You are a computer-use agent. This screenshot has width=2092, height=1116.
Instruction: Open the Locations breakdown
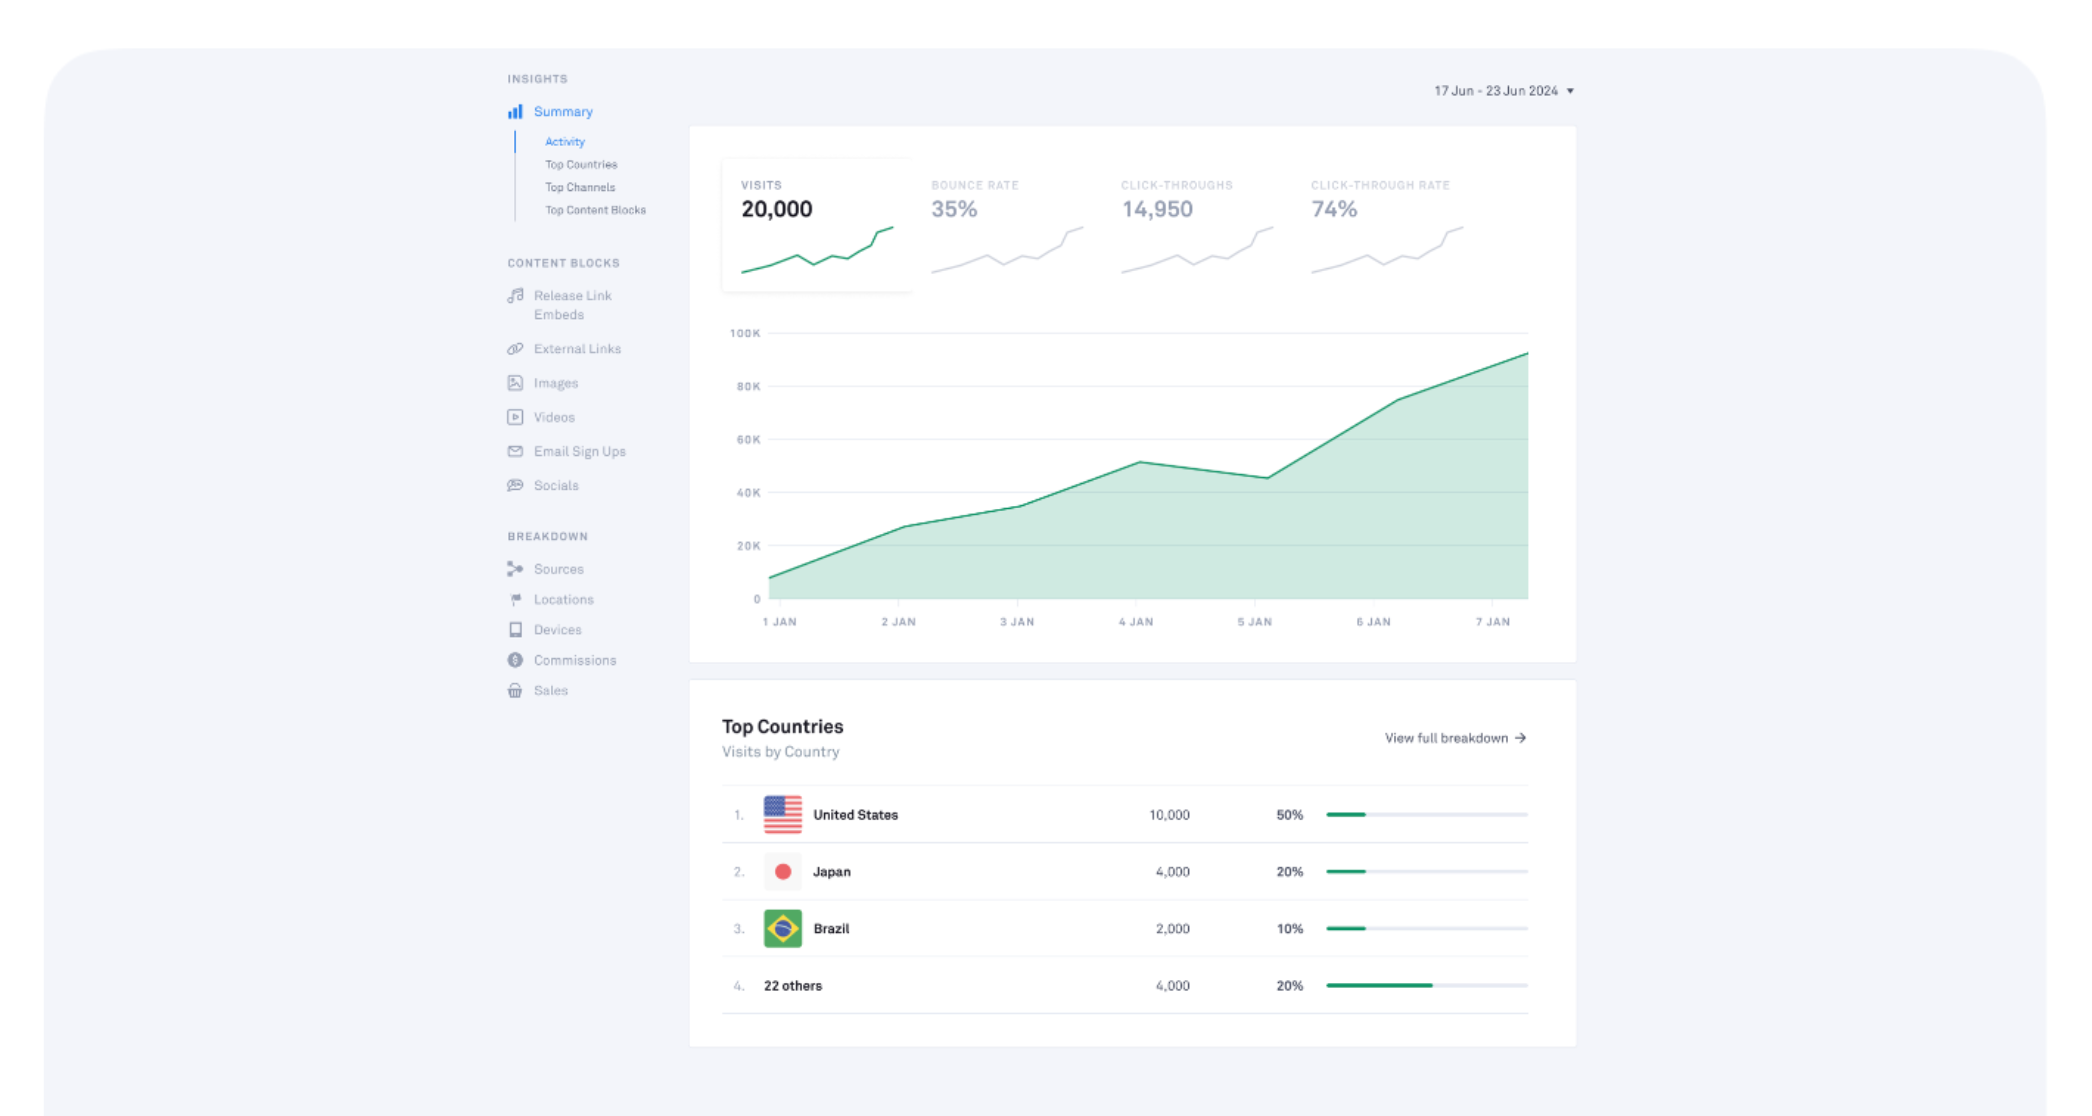pos(563,599)
